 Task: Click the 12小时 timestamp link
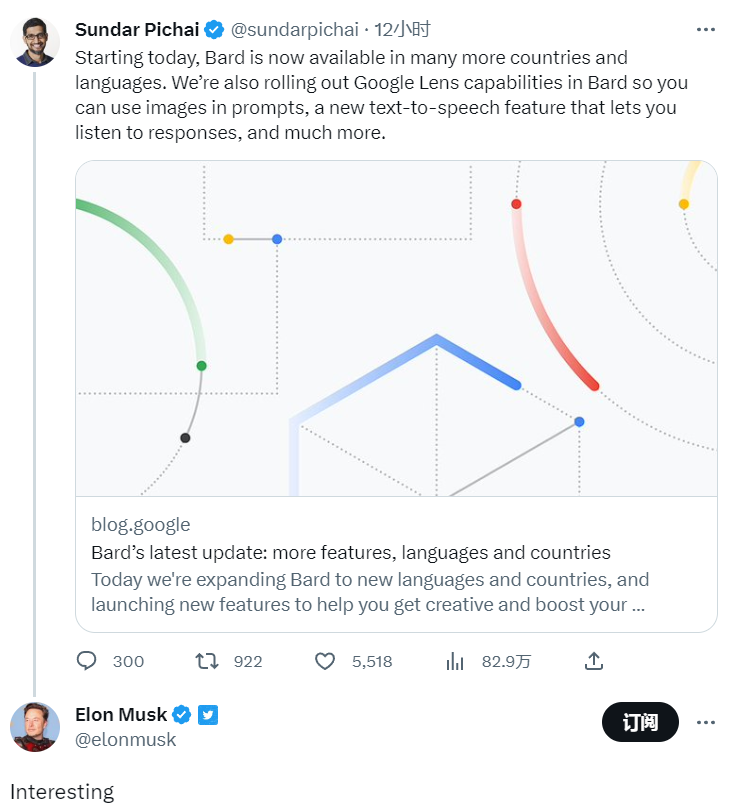pyautogui.click(x=402, y=29)
